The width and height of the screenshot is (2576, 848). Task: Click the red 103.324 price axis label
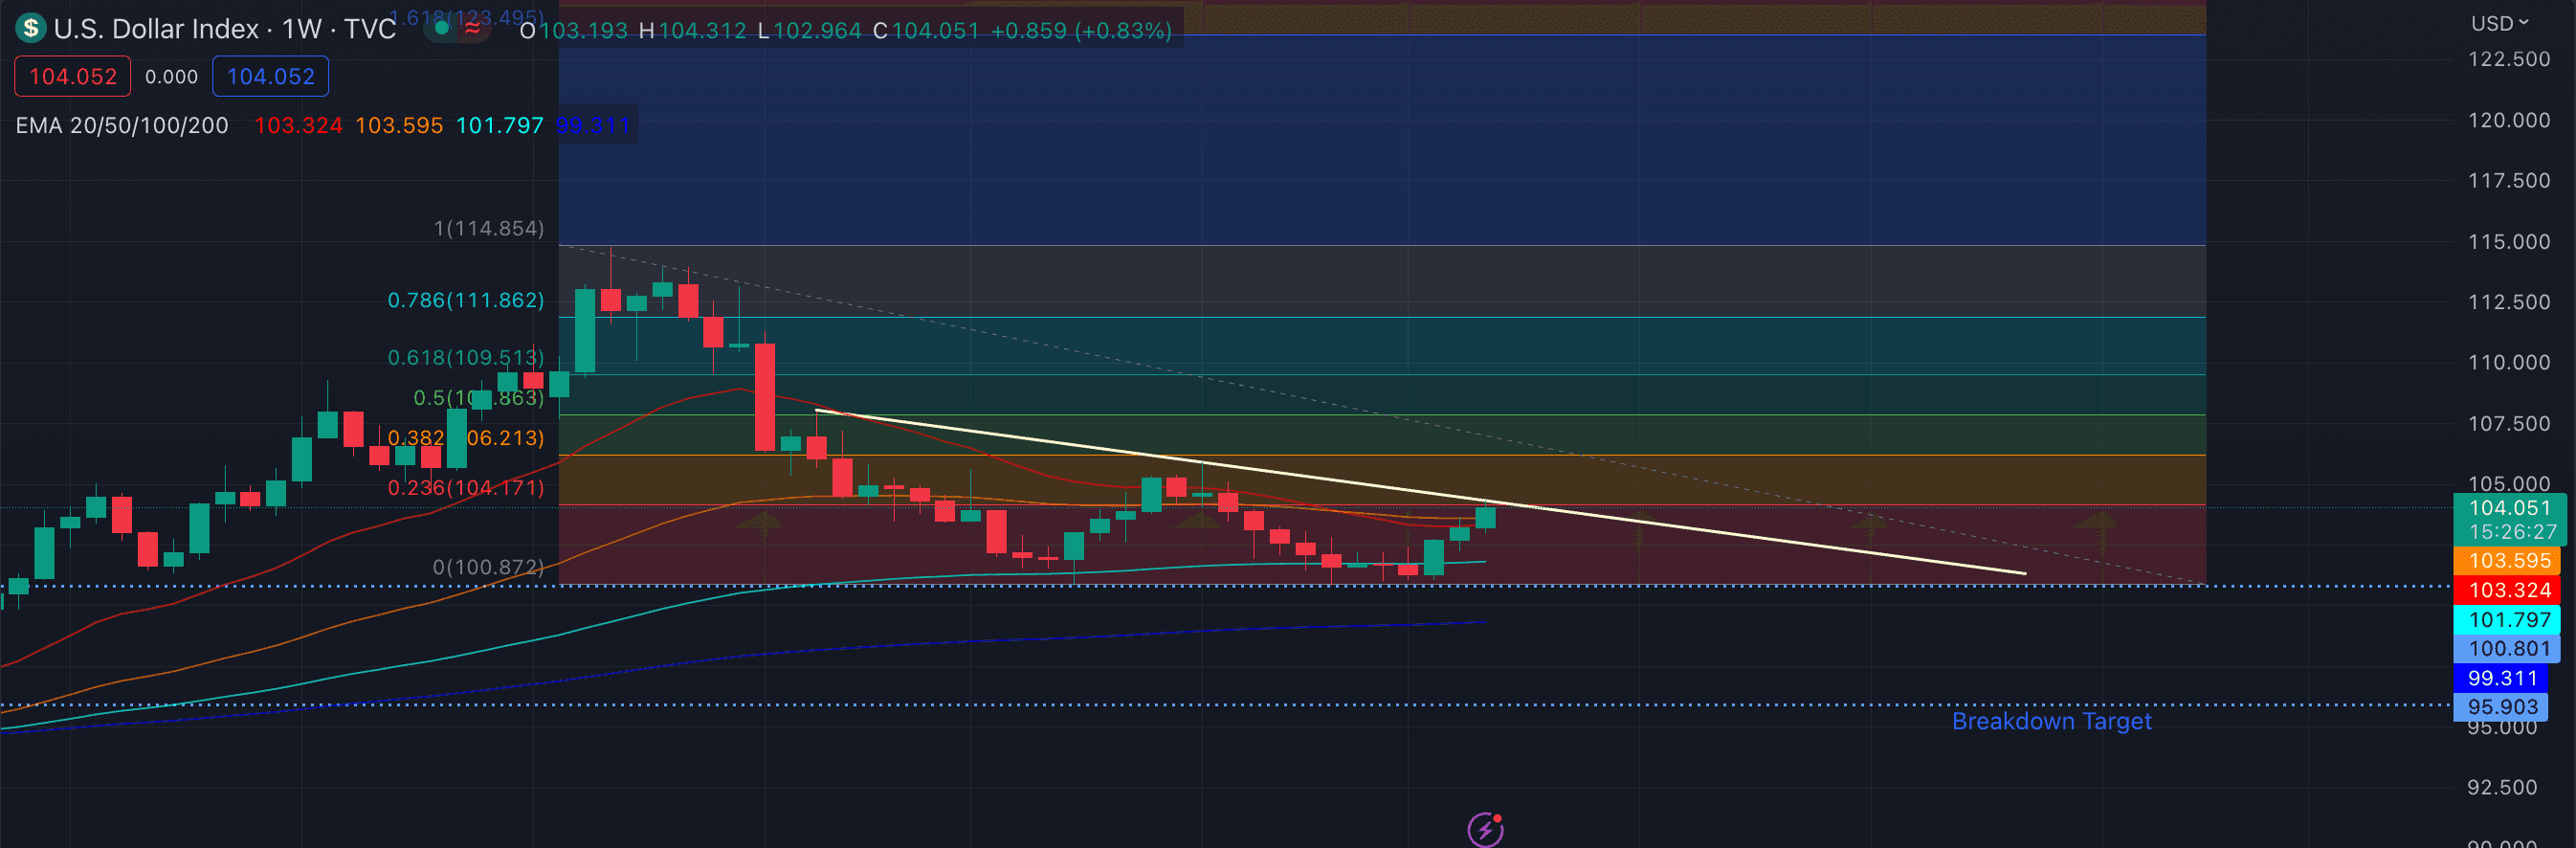click(2506, 590)
